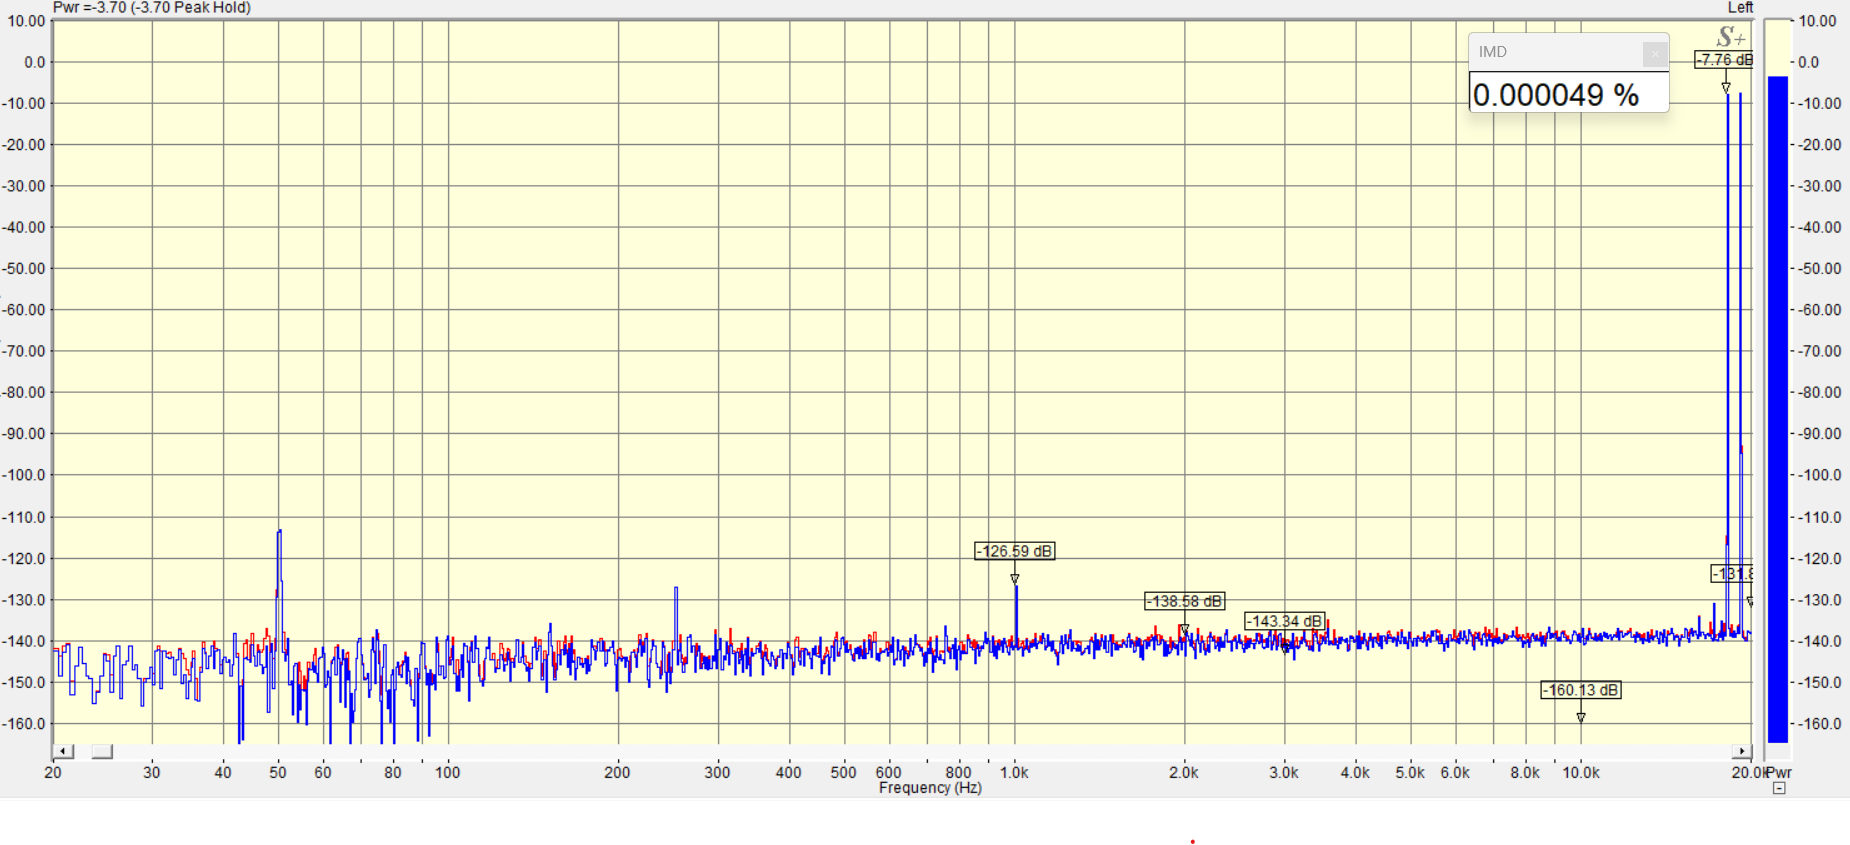Image resolution: width=1850 pixels, height=845 pixels.
Task: Select the -160.13 dB marker label
Action: pos(1580,690)
